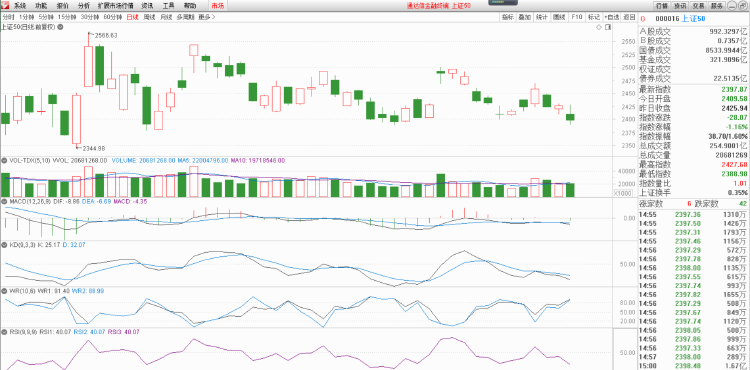Select the 日线 daily chart period
Image resolution: width=750 pixels, height=370 pixels.
[x=132, y=17]
